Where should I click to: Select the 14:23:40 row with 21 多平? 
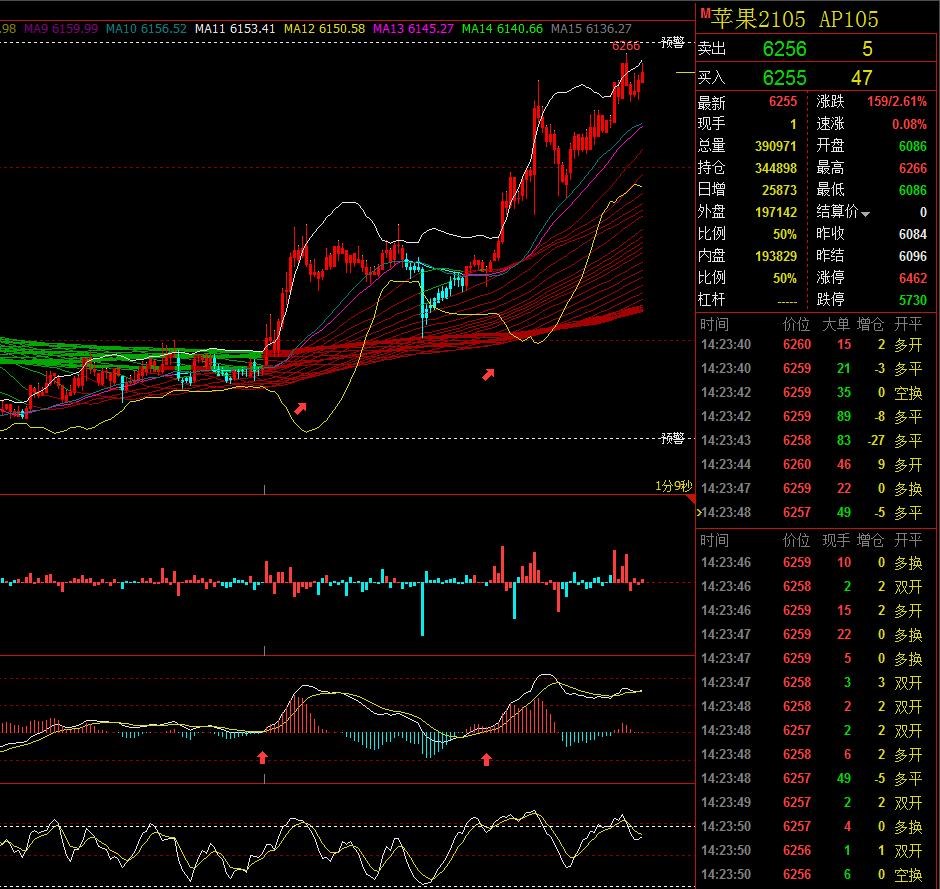click(815, 369)
